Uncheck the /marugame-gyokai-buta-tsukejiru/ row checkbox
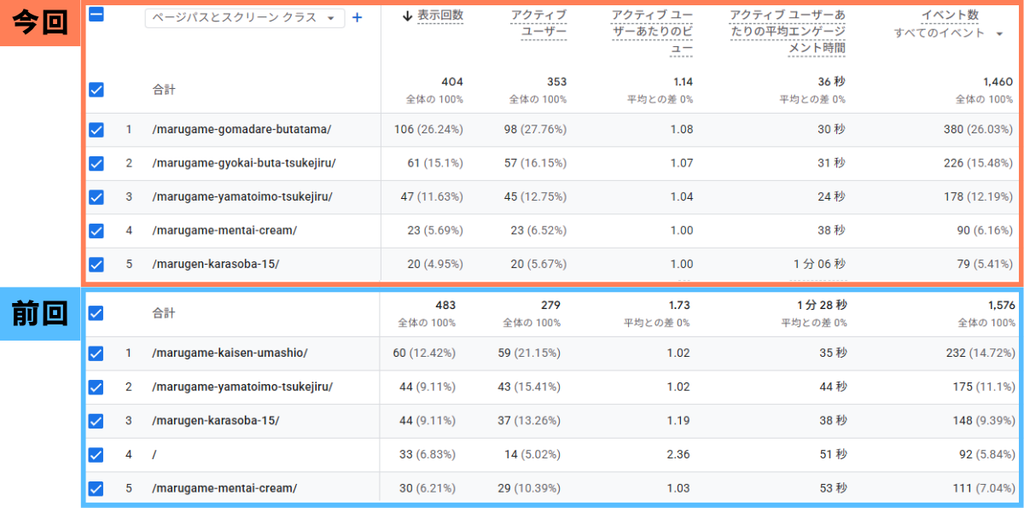Image resolution: width=1024 pixels, height=508 pixels. coord(96,163)
